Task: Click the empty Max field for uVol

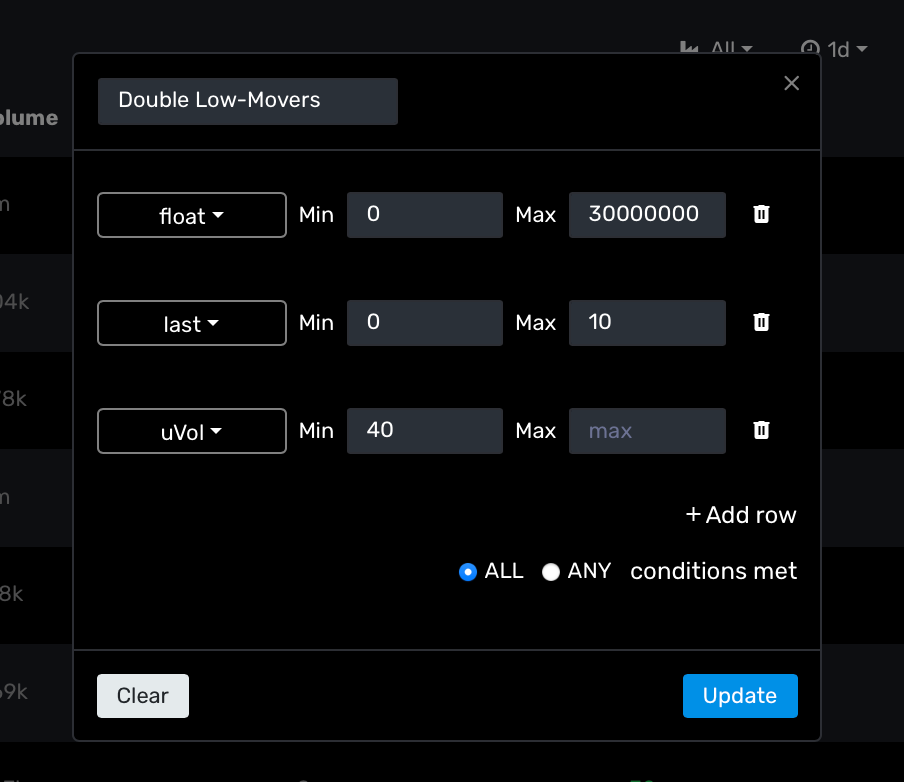Action: pos(647,431)
